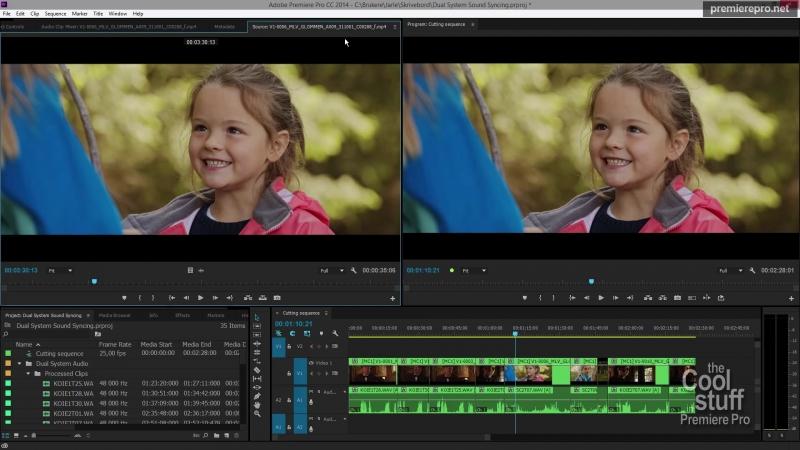Choose the Zoom tool magnifier

pos(257,413)
